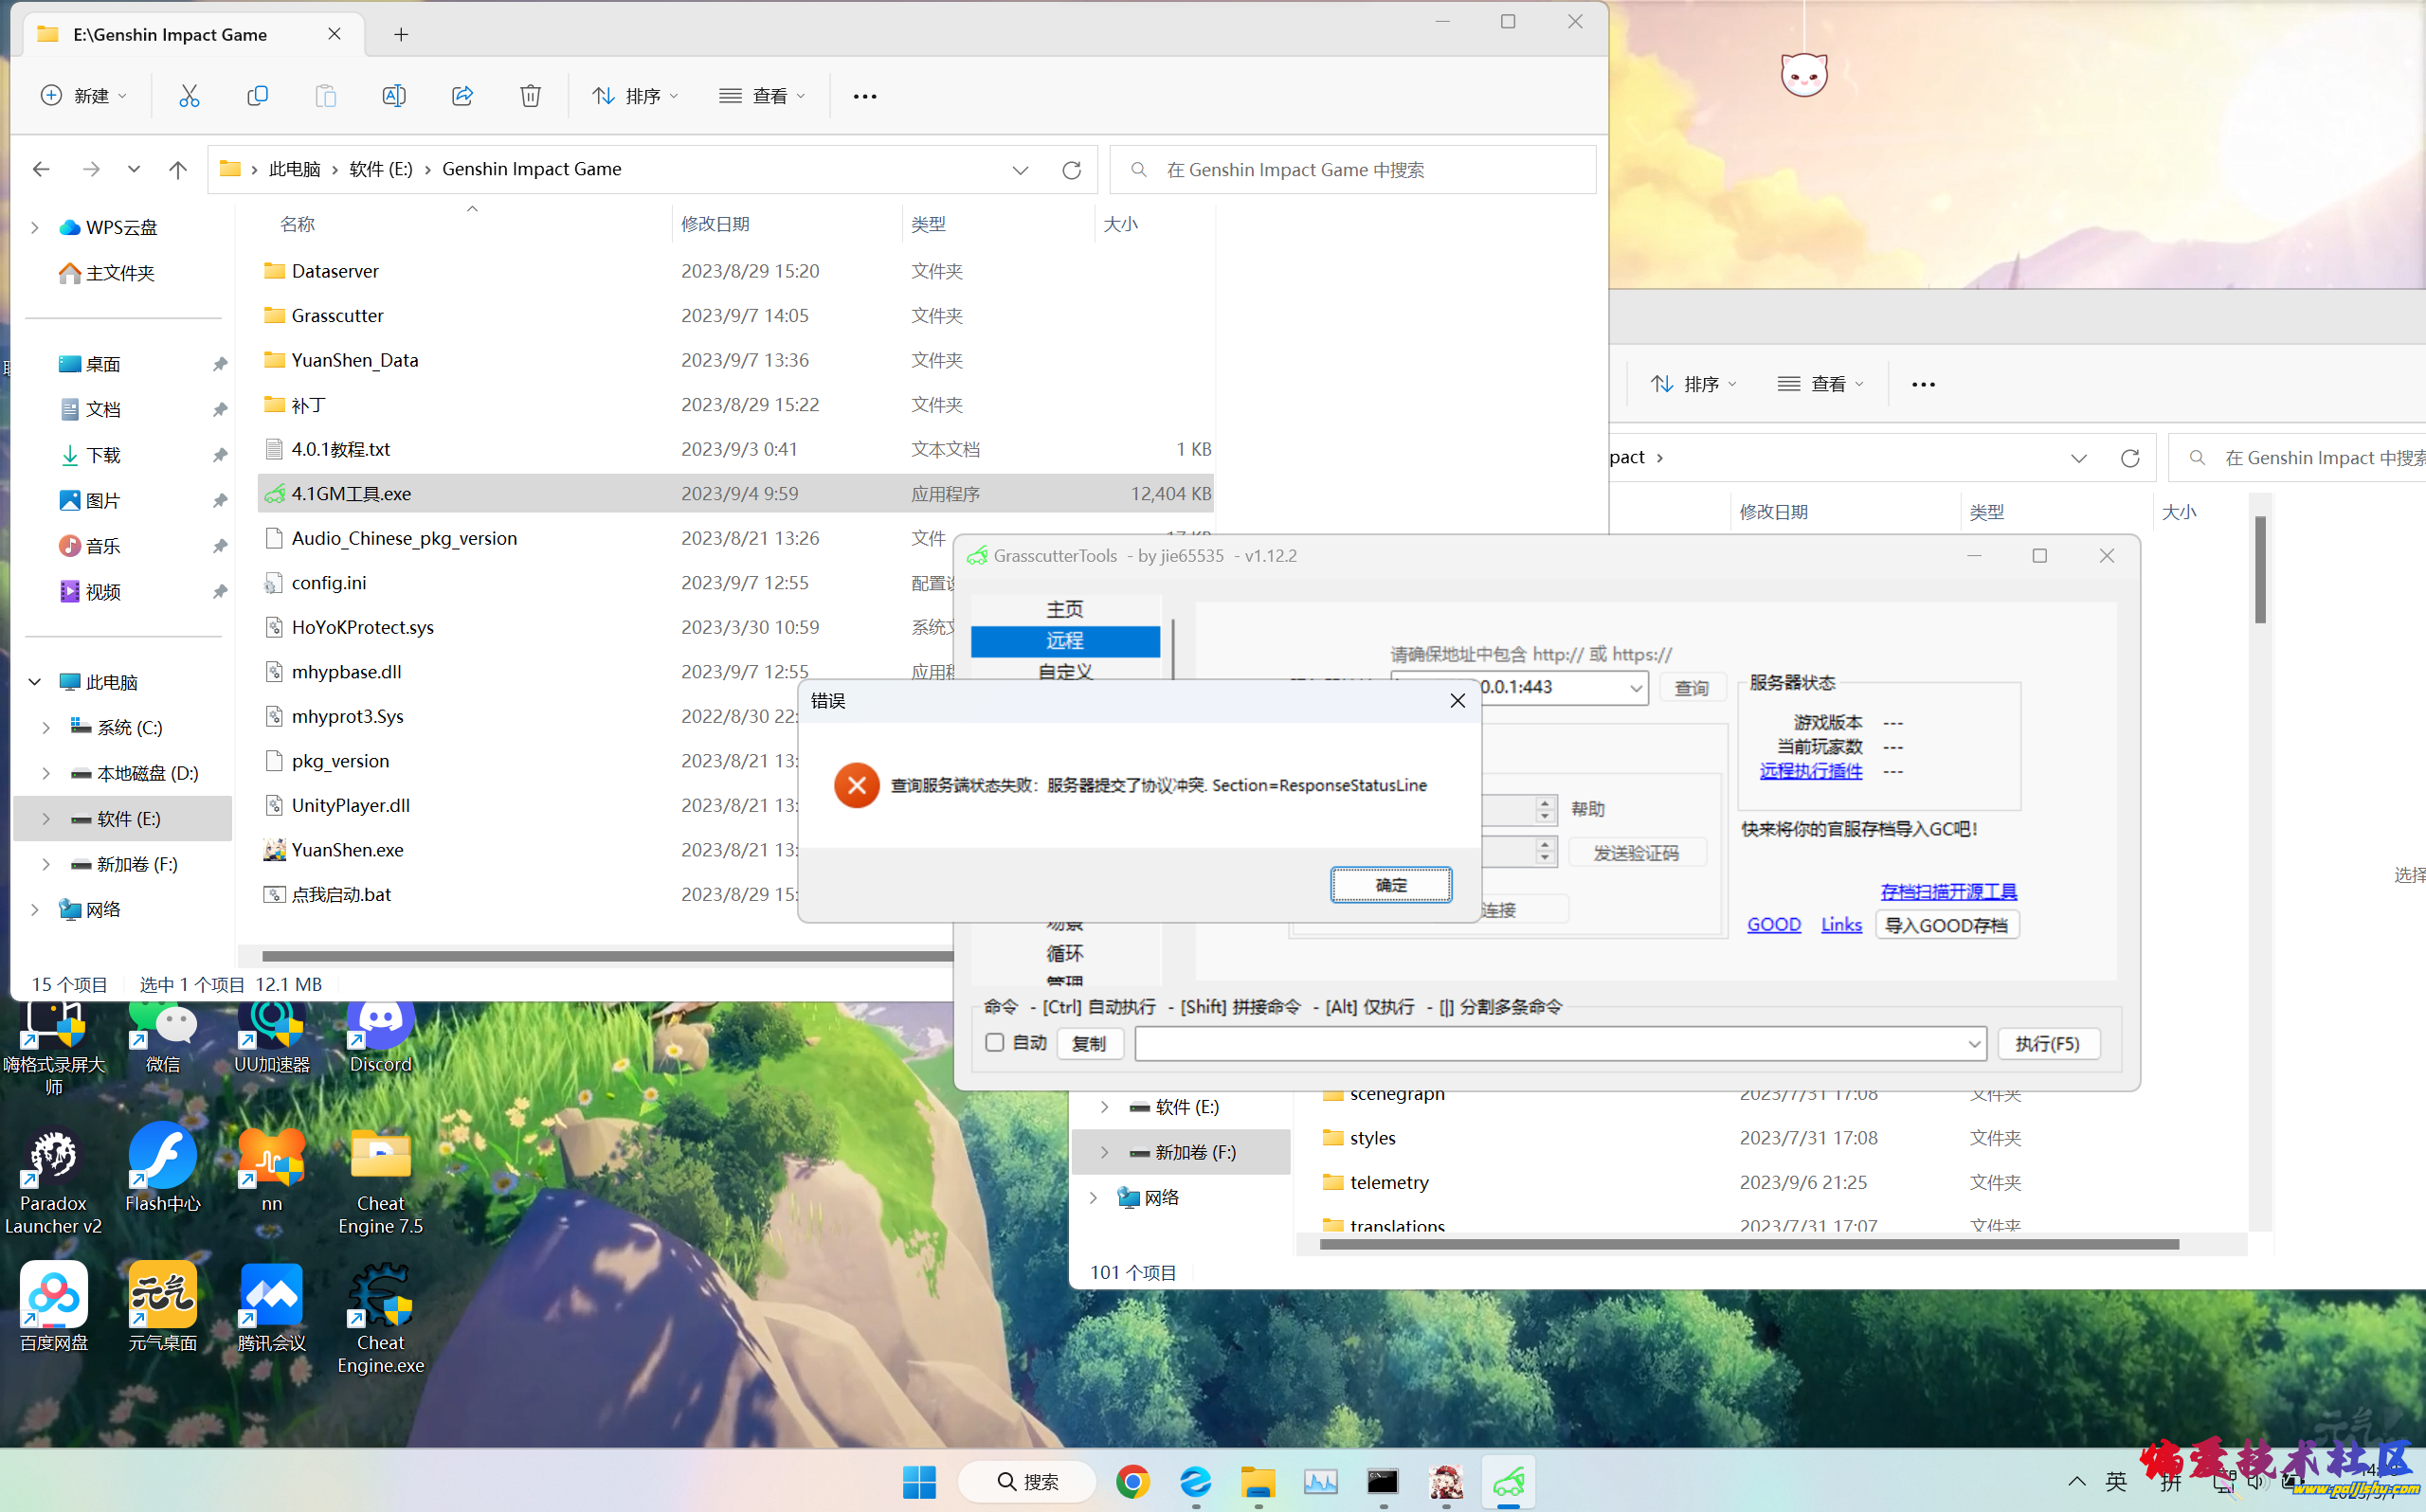Open the 存档扫描开源工具 link
This screenshot has height=1512, width=2426.
1948,892
